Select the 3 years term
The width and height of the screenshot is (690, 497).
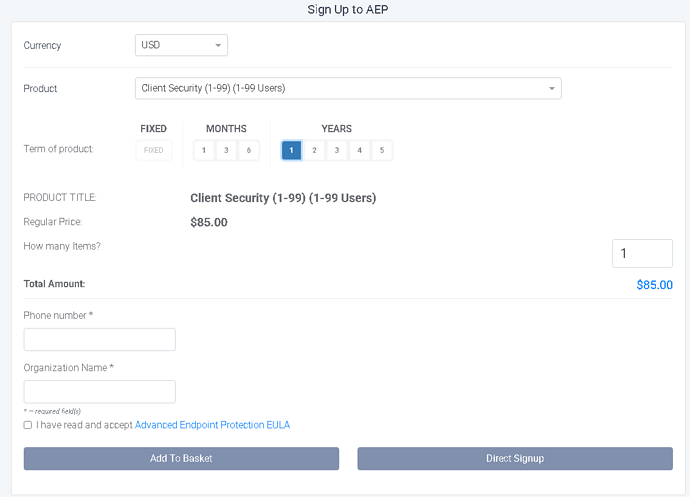click(x=337, y=150)
